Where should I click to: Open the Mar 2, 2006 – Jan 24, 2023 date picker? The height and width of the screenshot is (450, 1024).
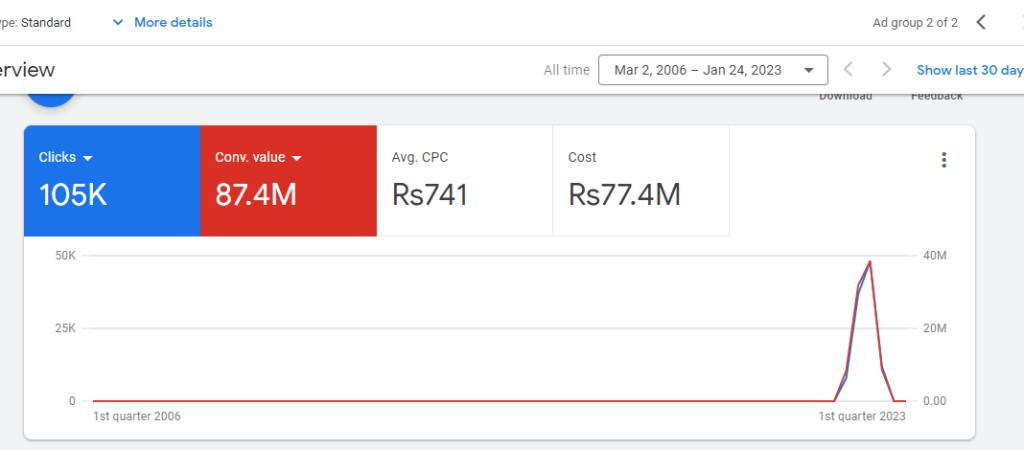(x=712, y=70)
